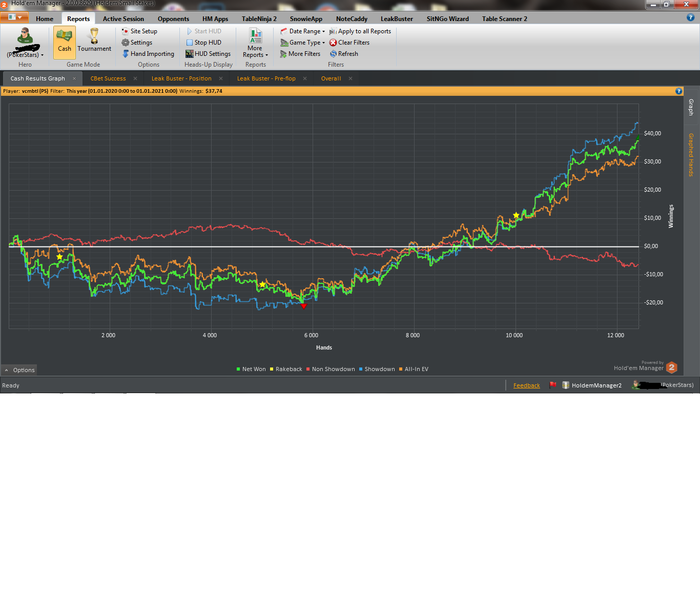Toggle Net Won line in legend
The width and height of the screenshot is (700, 615).
(251, 369)
